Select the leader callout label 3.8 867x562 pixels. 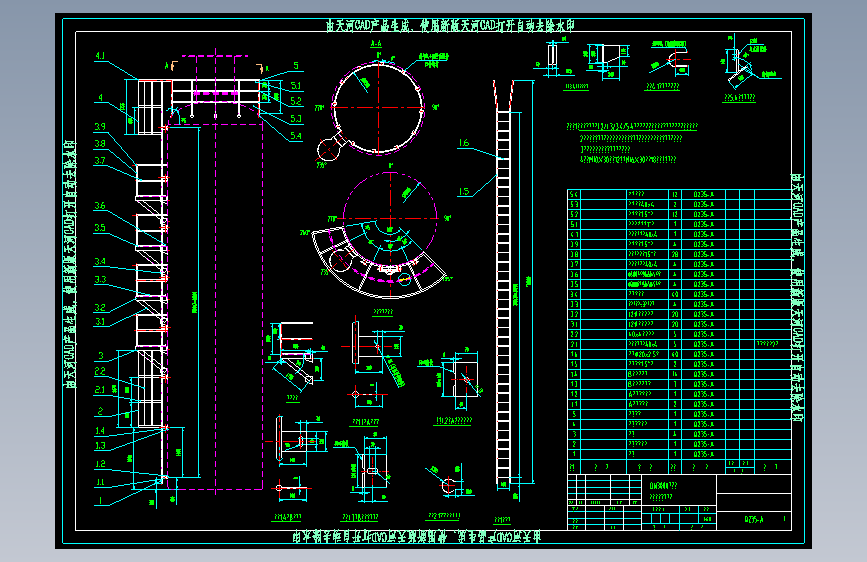[100, 143]
